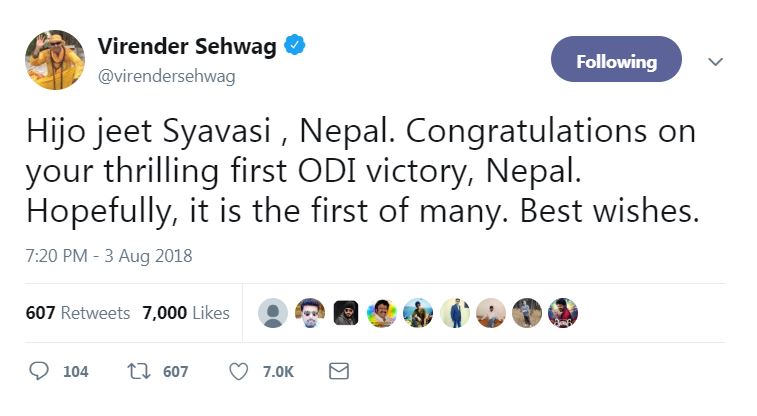Viewport: 757px width, 416px height.
Task: Expand the tweet options chevron
Action: click(715, 61)
